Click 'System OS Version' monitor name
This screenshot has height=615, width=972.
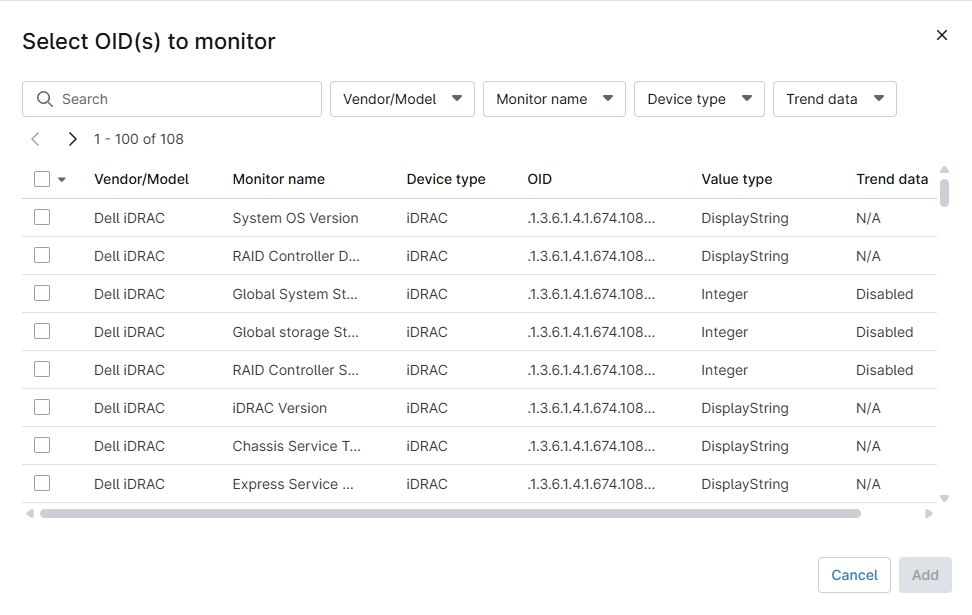[x=295, y=218]
